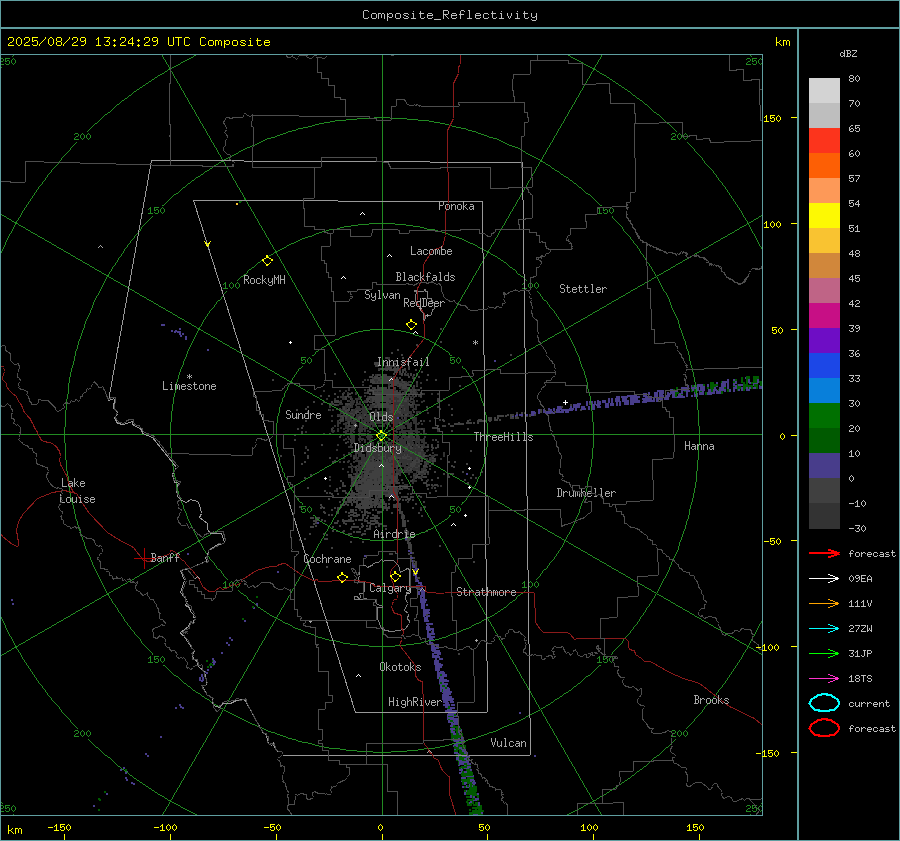
Task: Click the Blackfalds label
Action: tap(425, 277)
